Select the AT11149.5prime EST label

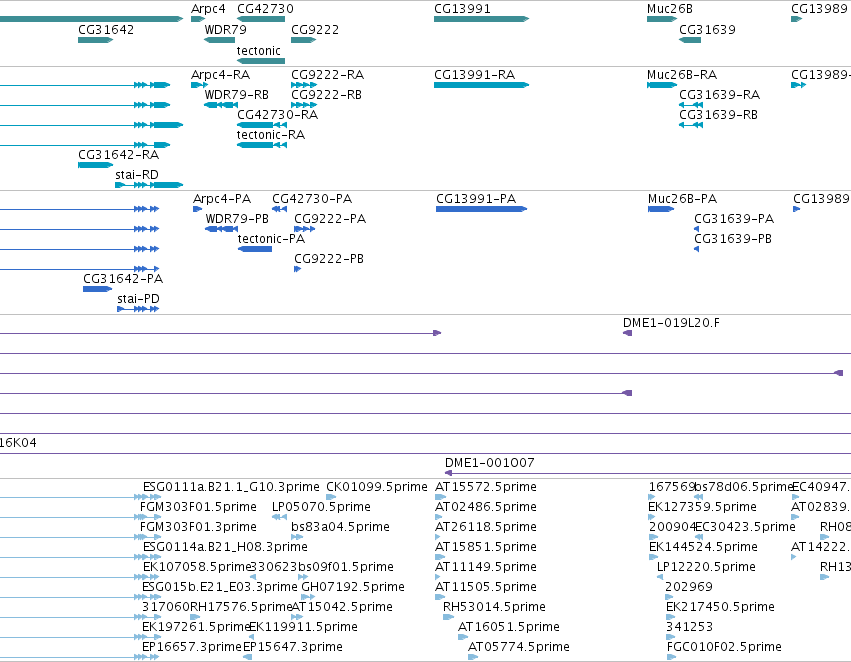click(486, 568)
